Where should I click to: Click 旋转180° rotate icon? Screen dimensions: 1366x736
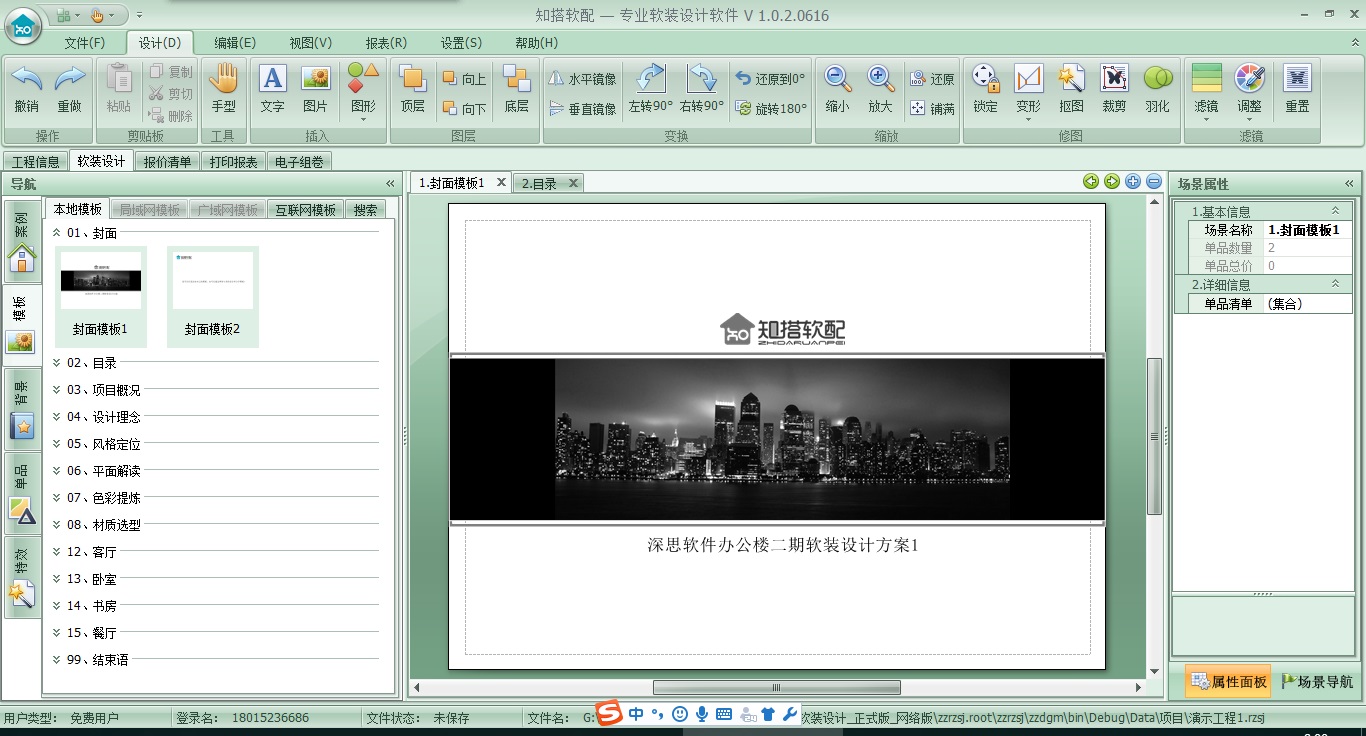770,108
